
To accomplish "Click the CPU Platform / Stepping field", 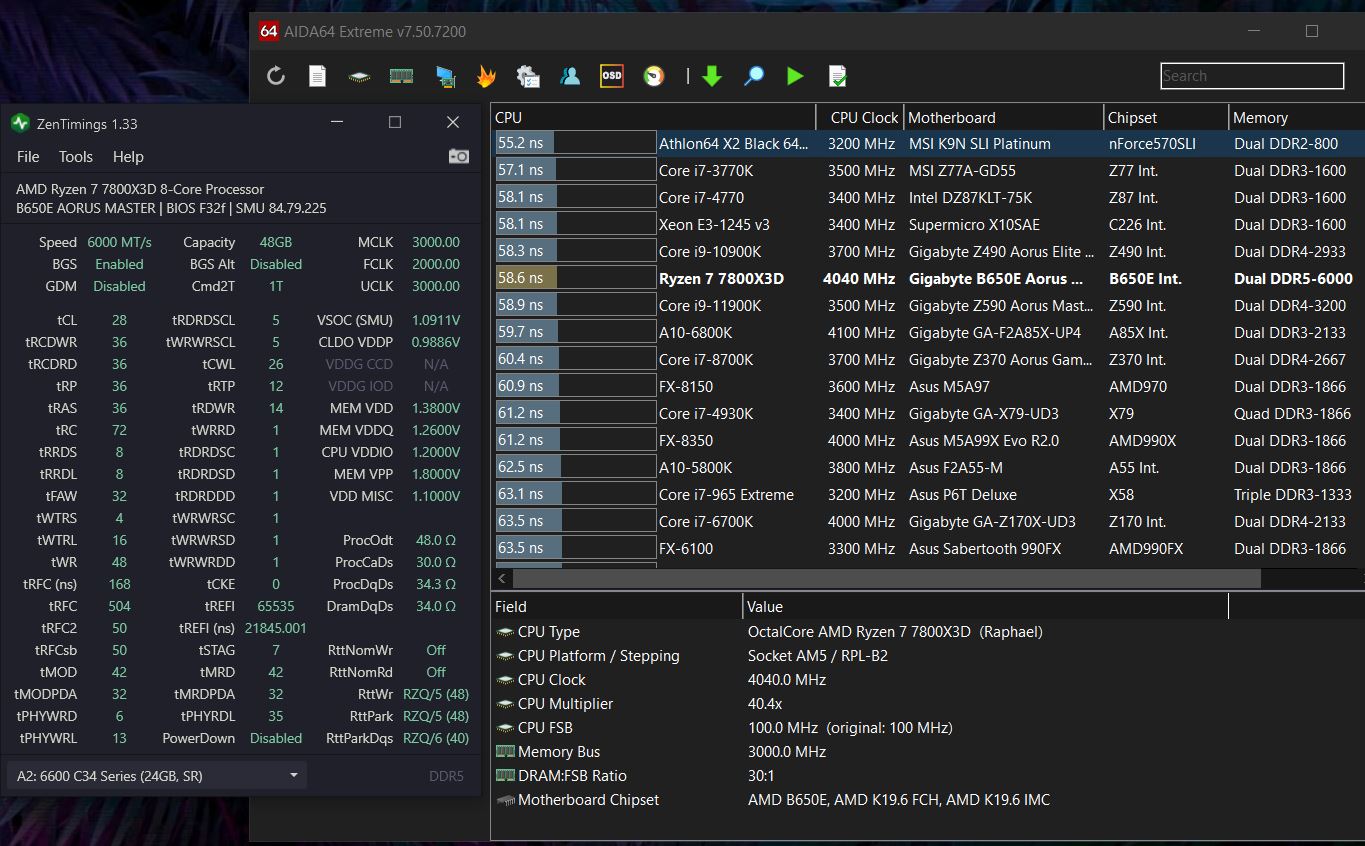I will tap(928, 656).
